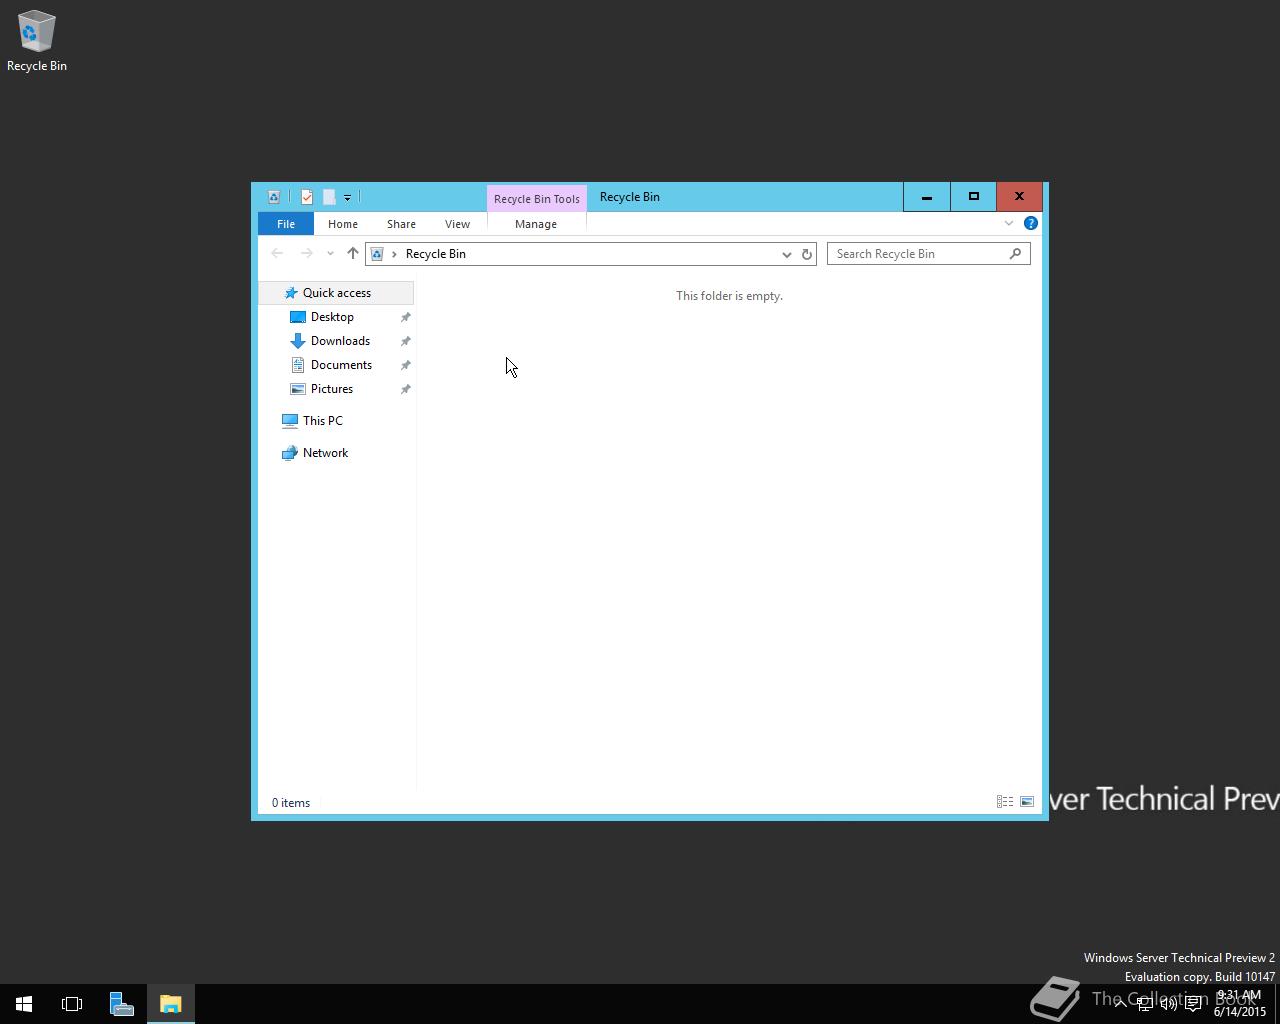Click the Back navigation arrow
This screenshot has width=1280, height=1024.
[x=277, y=254]
